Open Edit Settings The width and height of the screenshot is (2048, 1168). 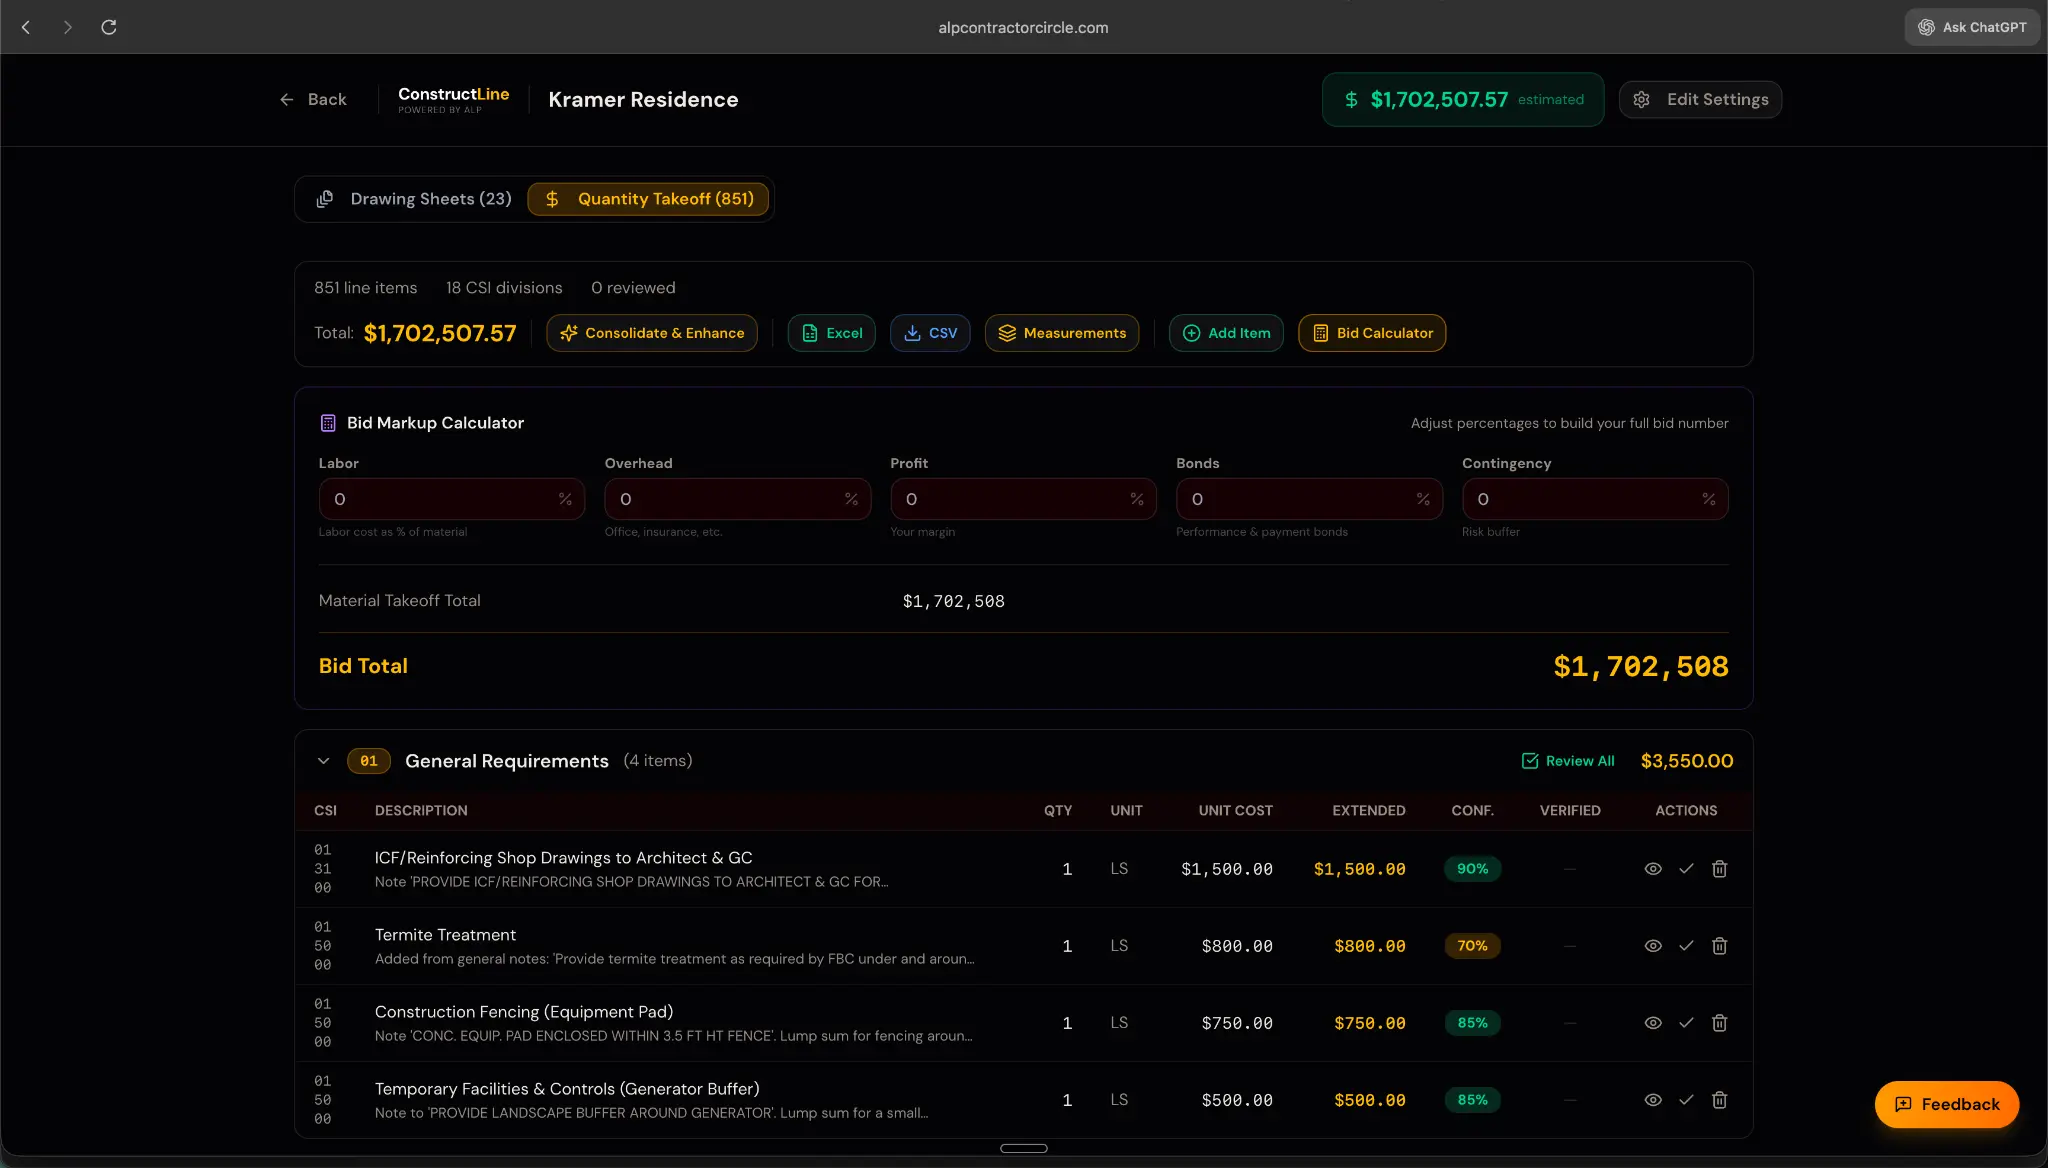point(1700,99)
